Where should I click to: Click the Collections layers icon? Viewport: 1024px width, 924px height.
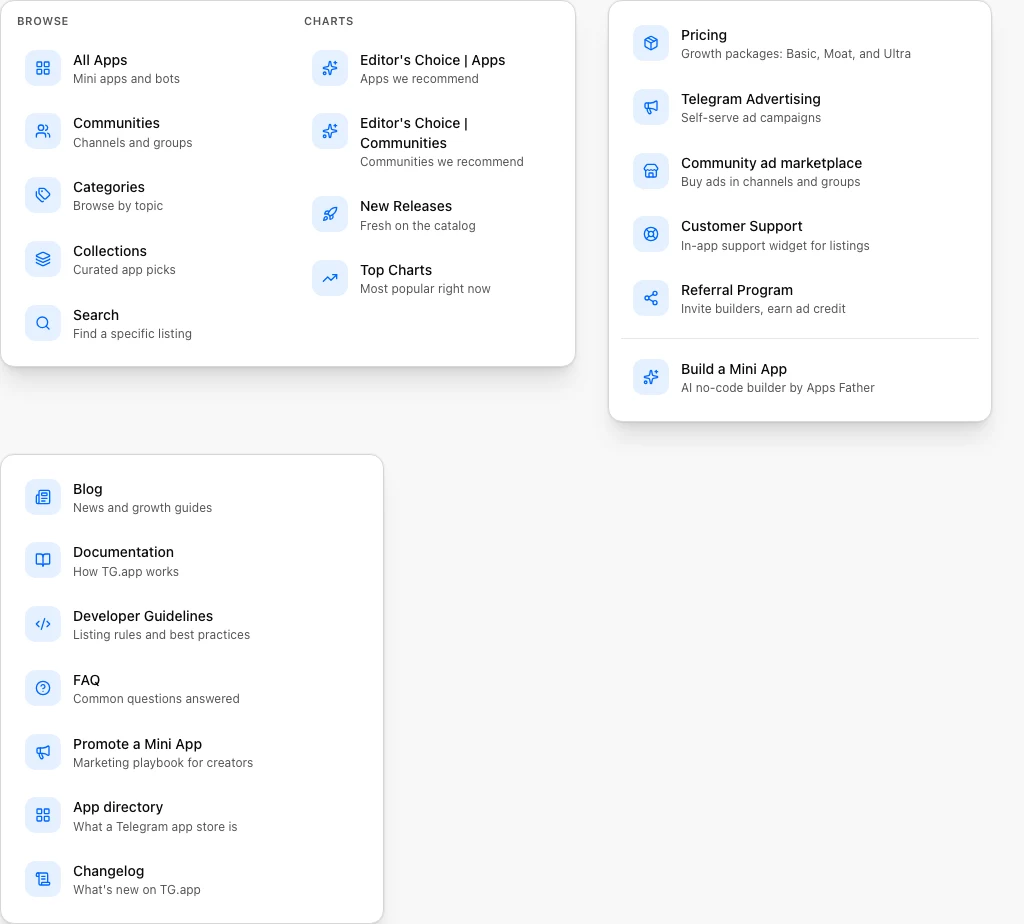(43, 259)
